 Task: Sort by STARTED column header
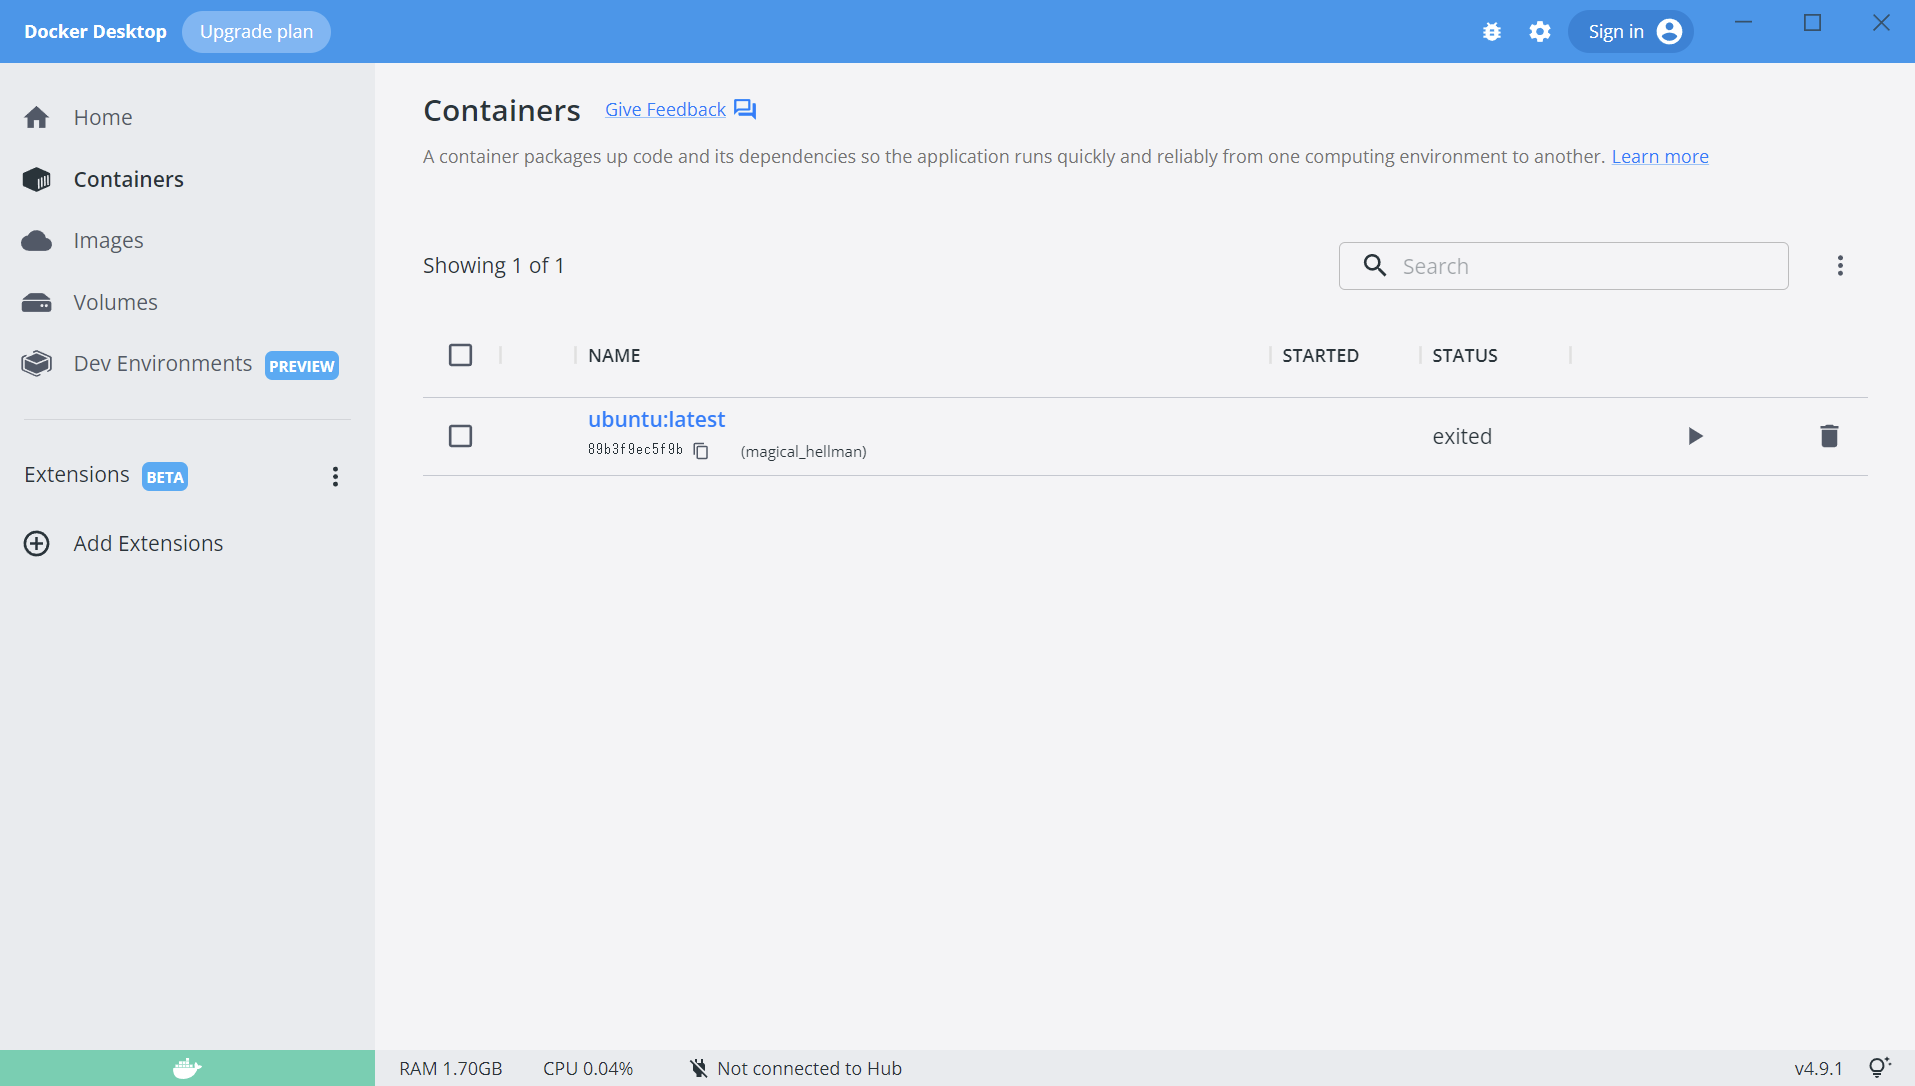pos(1320,355)
